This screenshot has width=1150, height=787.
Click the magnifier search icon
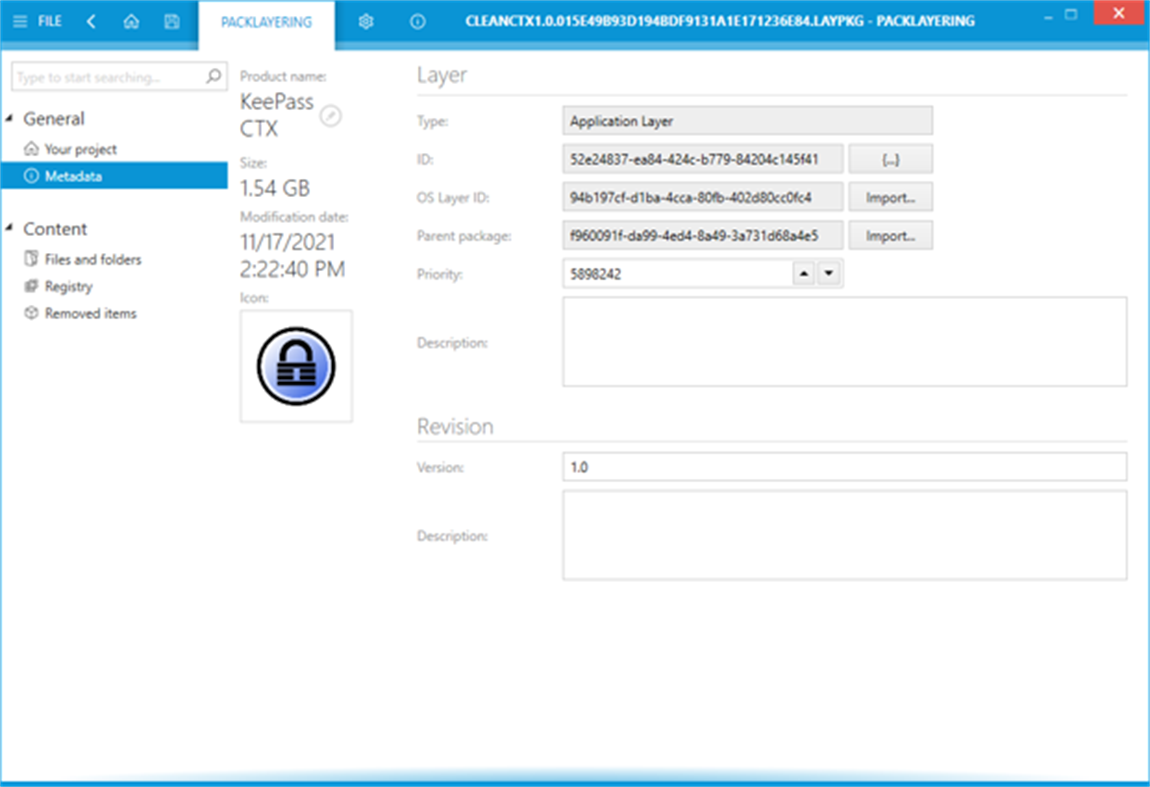coord(213,76)
